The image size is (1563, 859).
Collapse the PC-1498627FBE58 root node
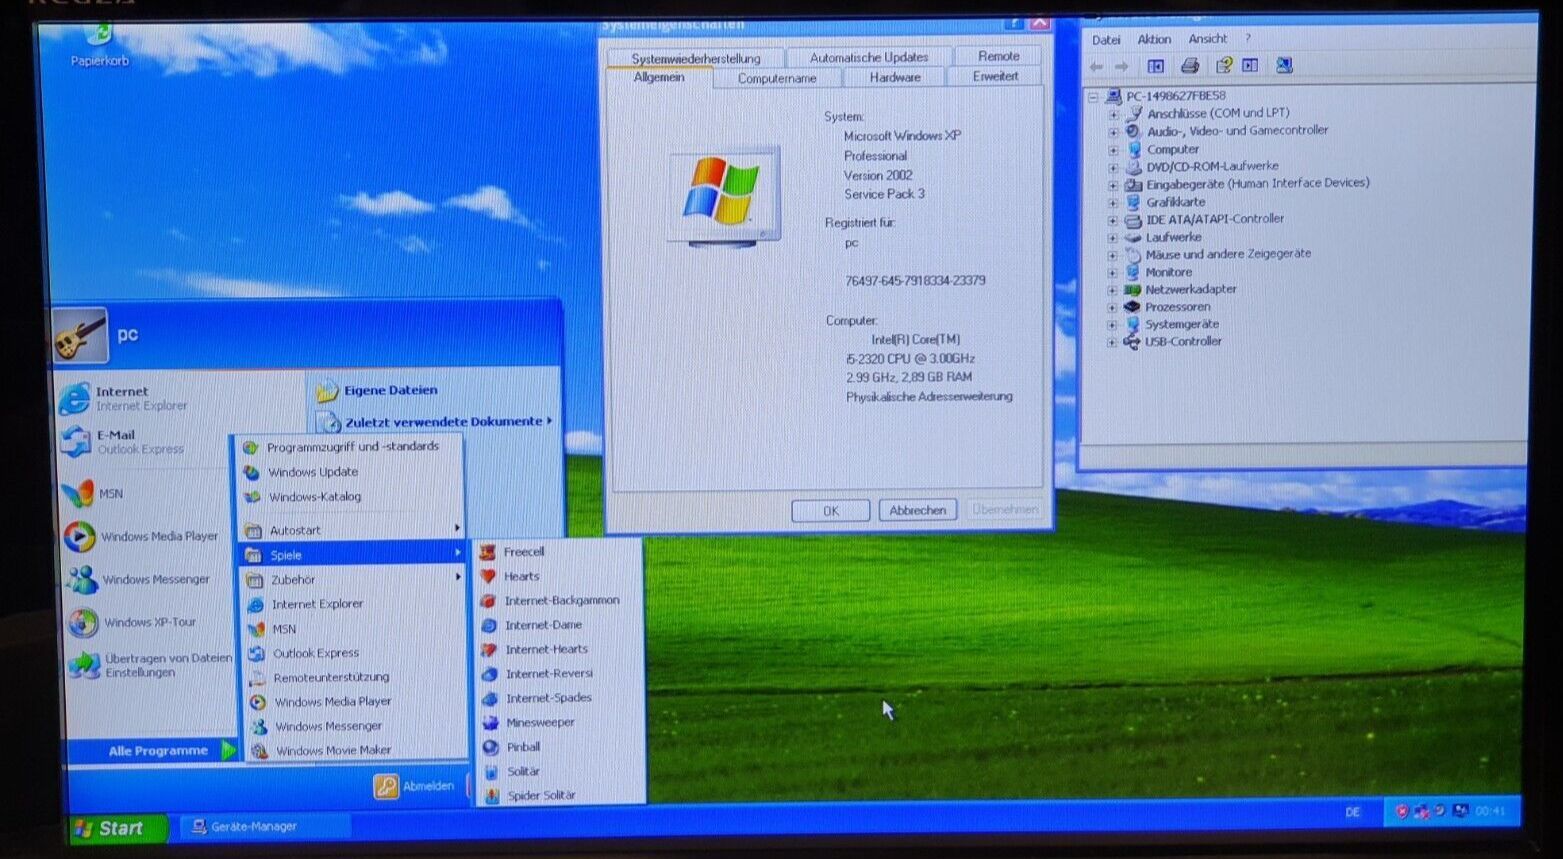click(1094, 97)
